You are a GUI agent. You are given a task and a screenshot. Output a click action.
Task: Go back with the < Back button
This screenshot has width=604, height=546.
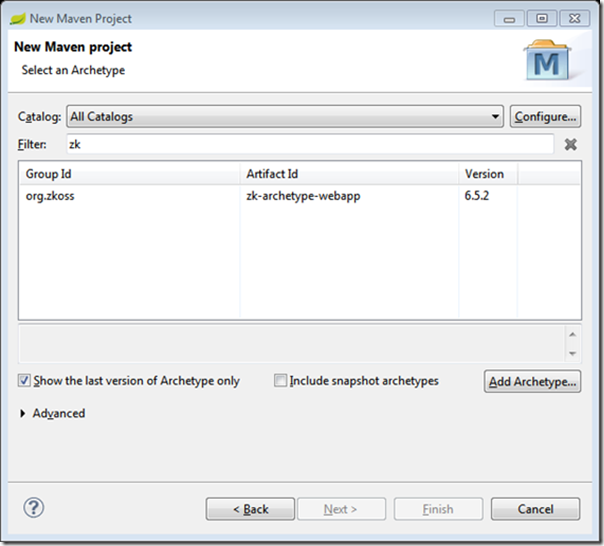[250, 509]
